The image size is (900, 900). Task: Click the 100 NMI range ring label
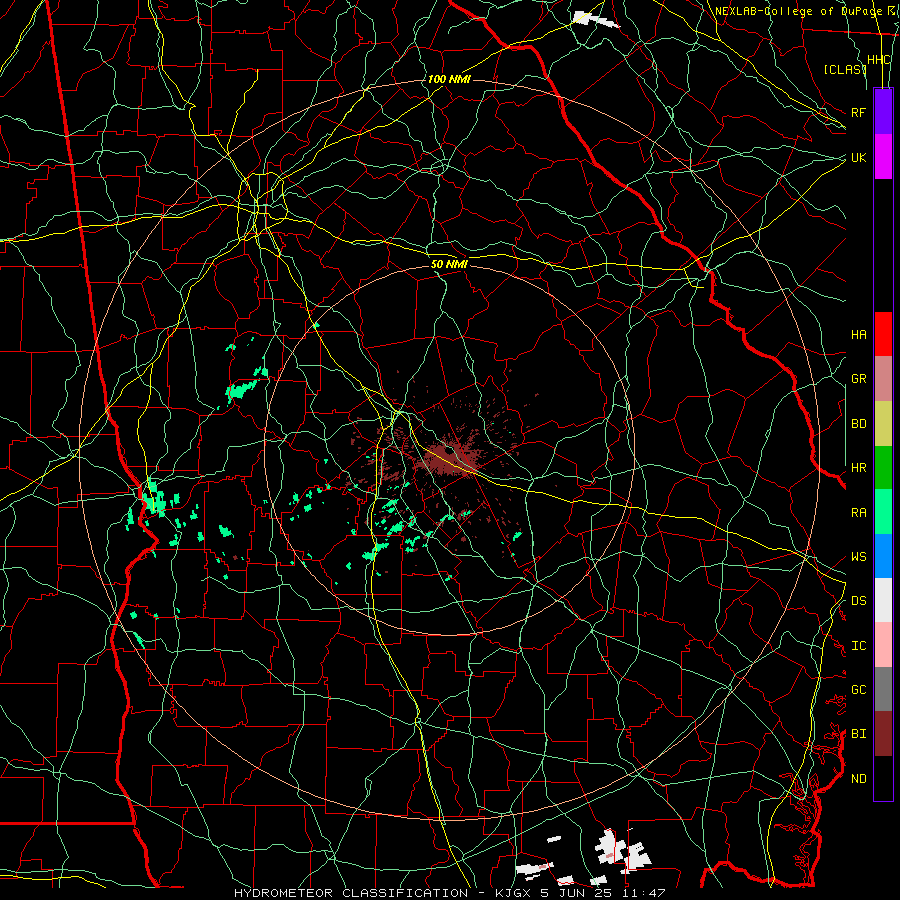[x=449, y=79]
